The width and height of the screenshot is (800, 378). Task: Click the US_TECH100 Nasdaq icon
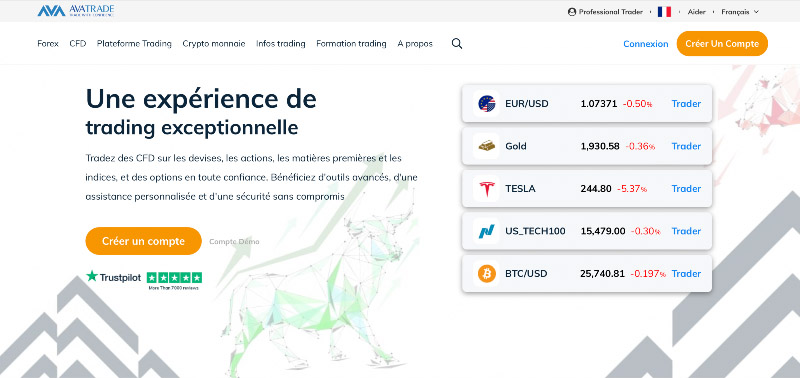[486, 231]
